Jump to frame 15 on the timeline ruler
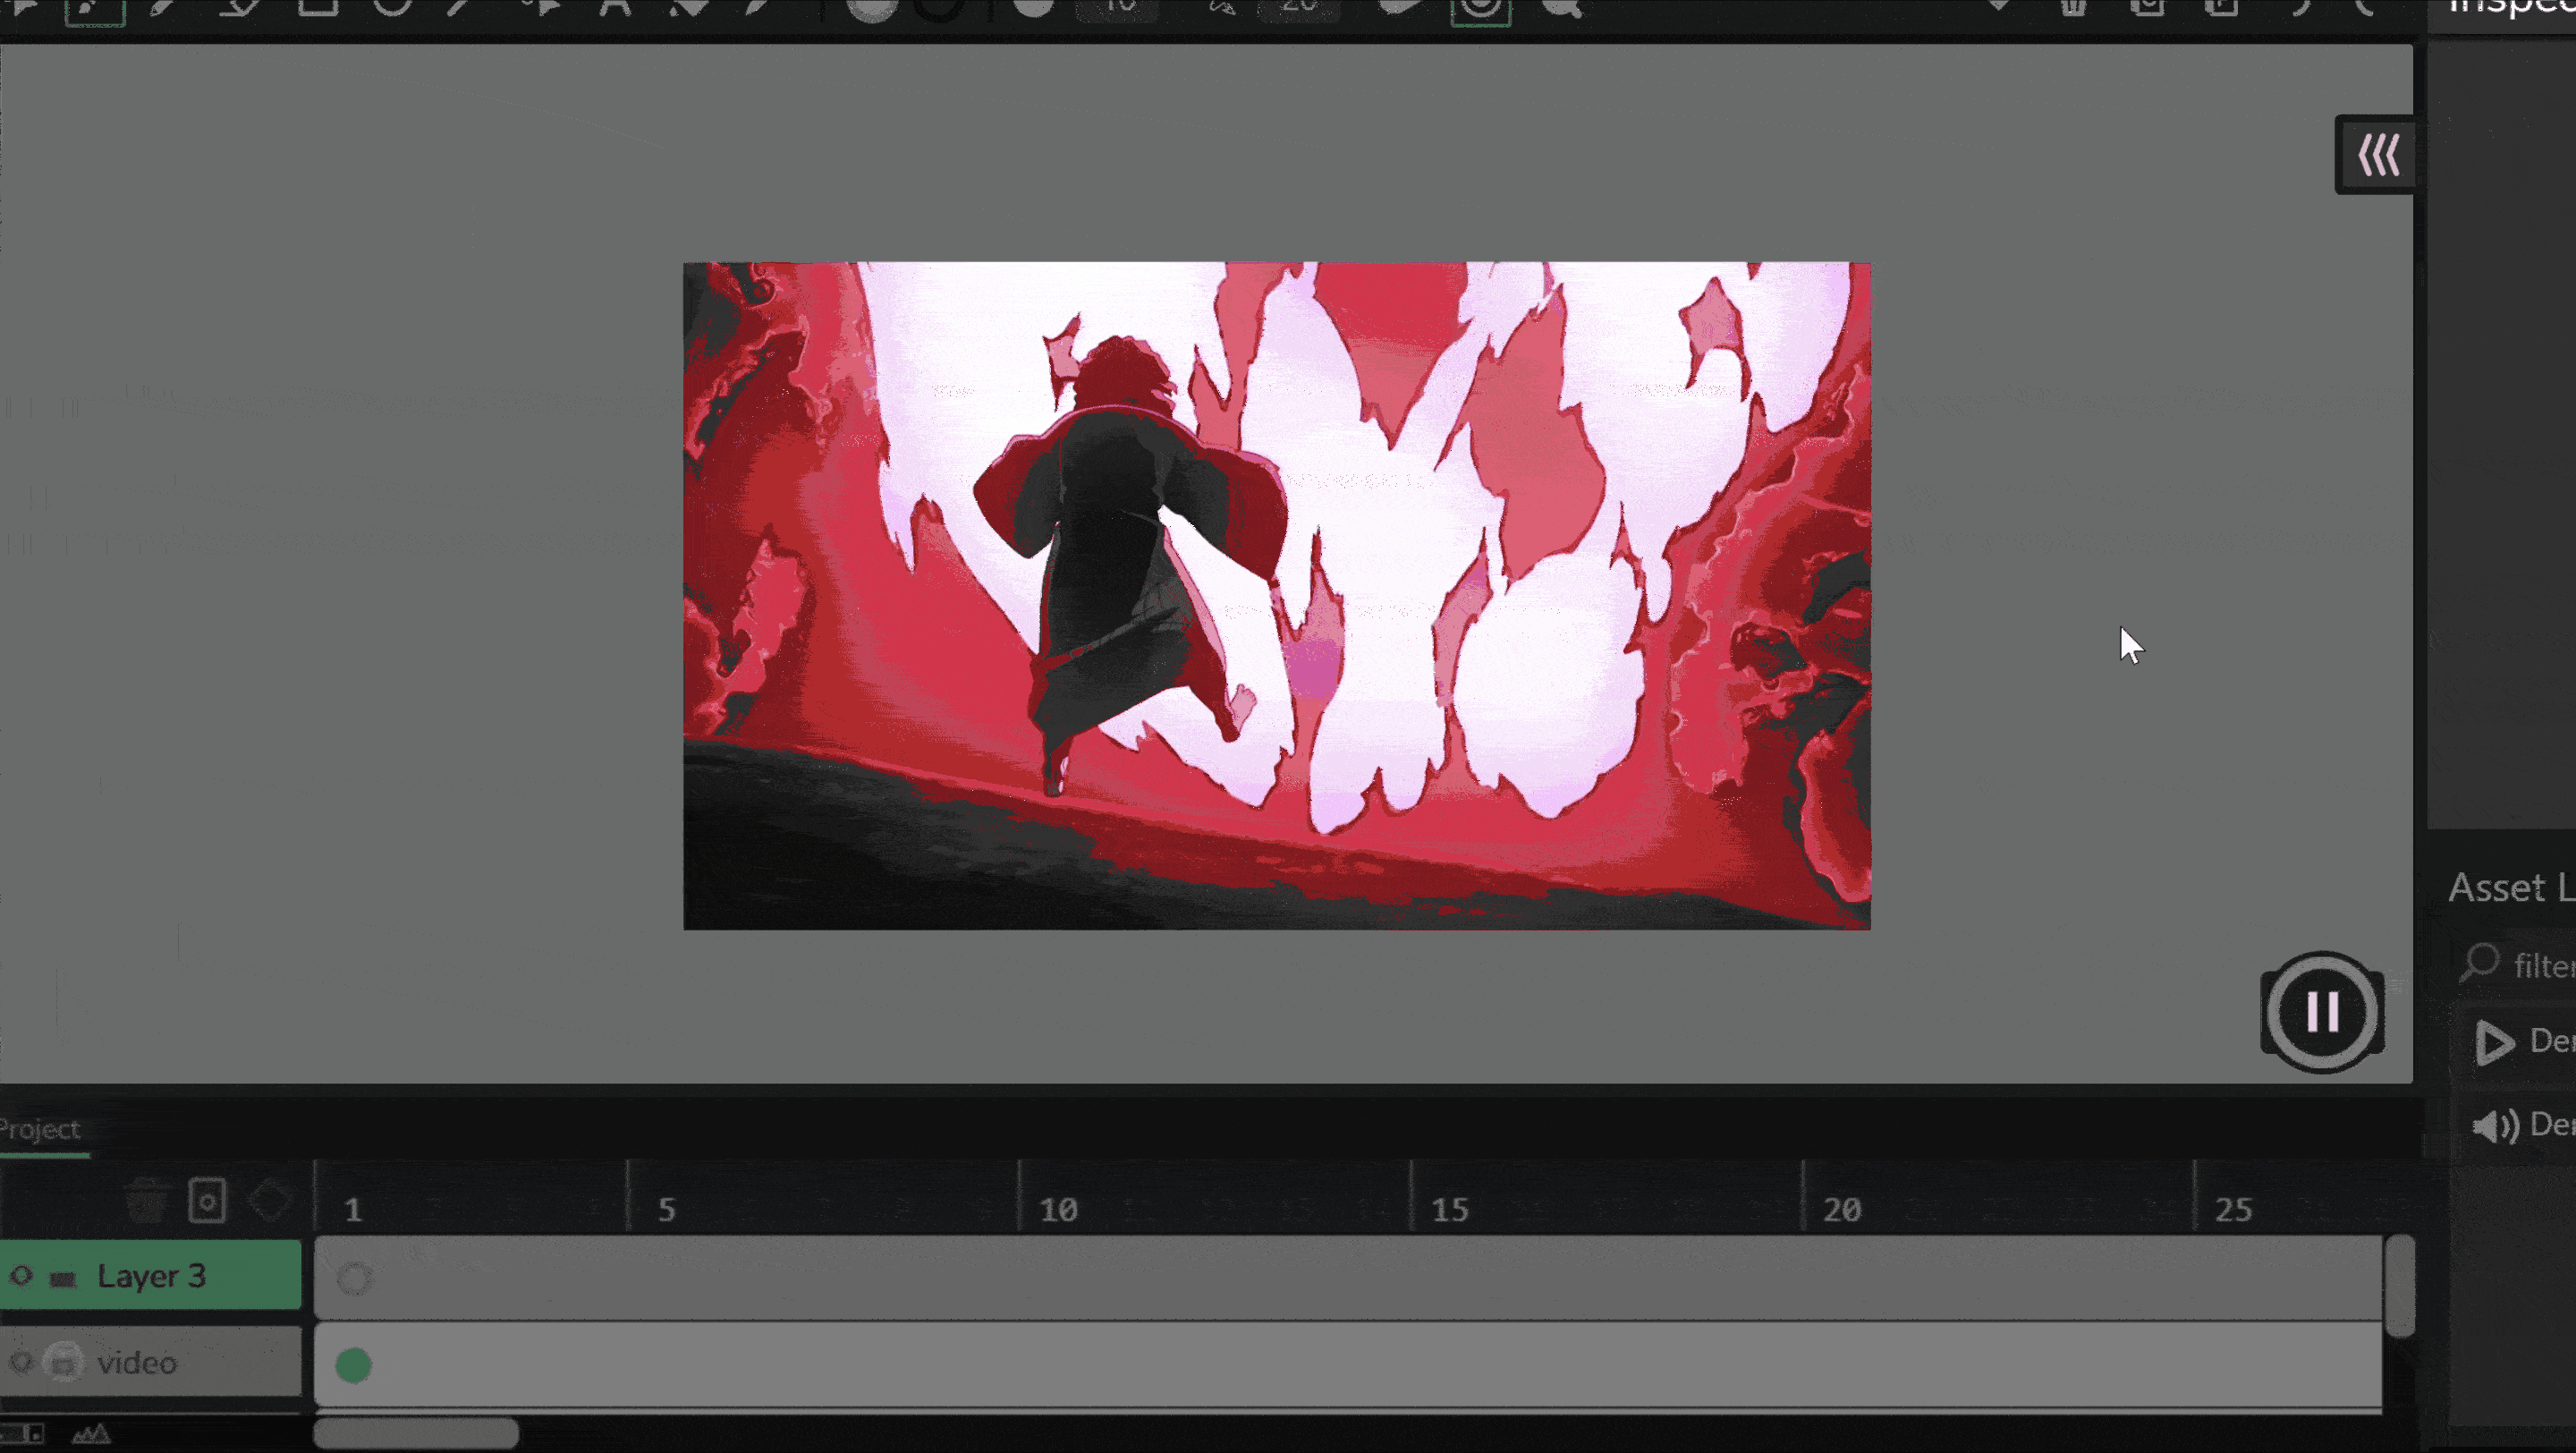The width and height of the screenshot is (2576, 1453). click(1450, 1210)
